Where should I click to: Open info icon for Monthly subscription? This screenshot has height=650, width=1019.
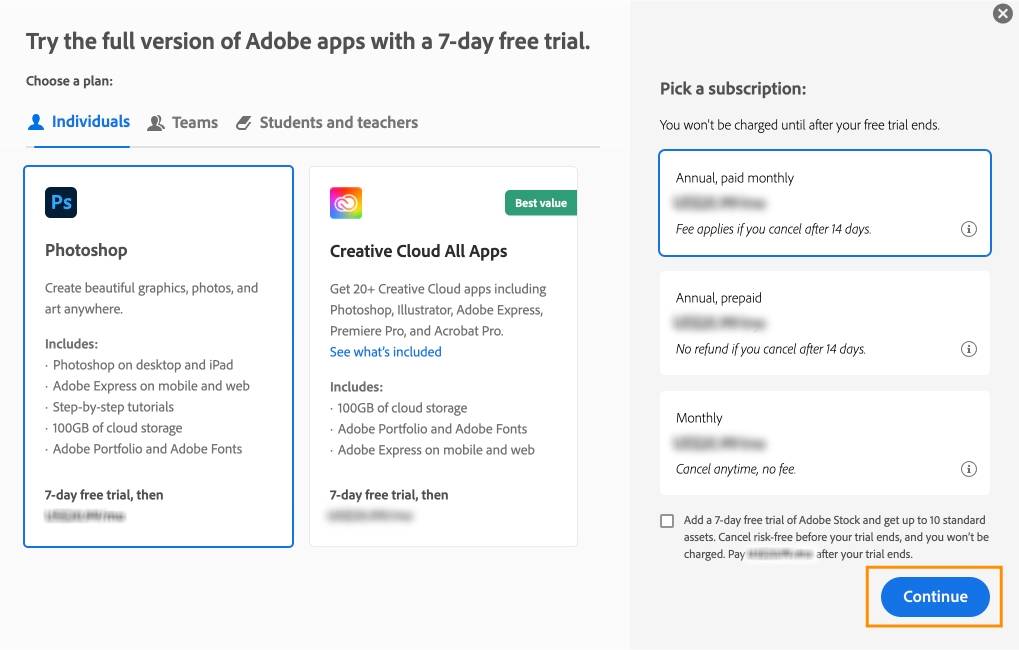point(968,469)
